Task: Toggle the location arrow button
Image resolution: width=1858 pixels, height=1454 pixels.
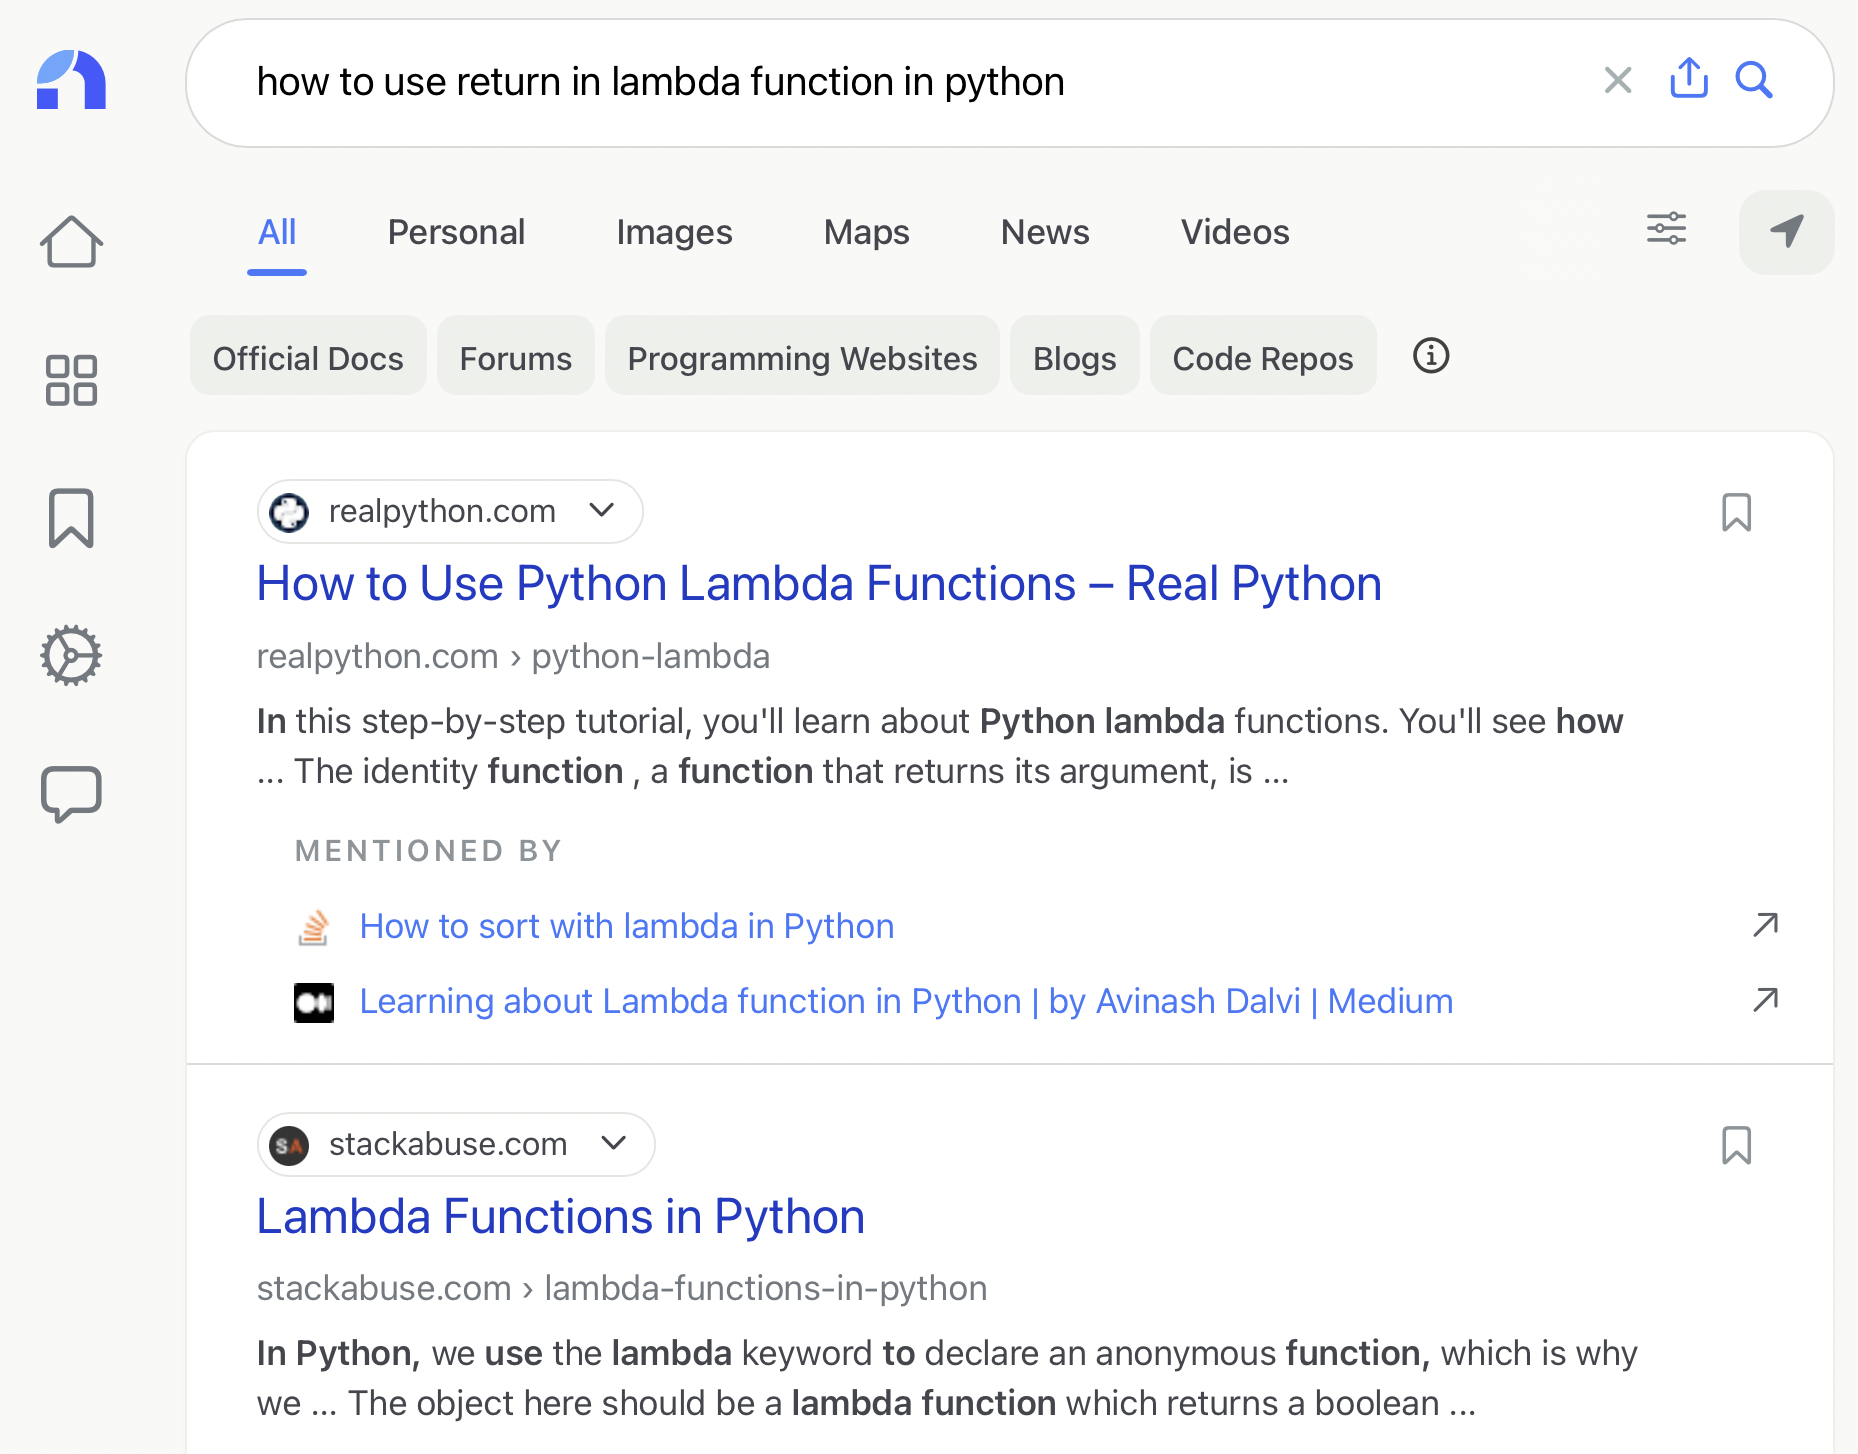Action: click(x=1786, y=232)
